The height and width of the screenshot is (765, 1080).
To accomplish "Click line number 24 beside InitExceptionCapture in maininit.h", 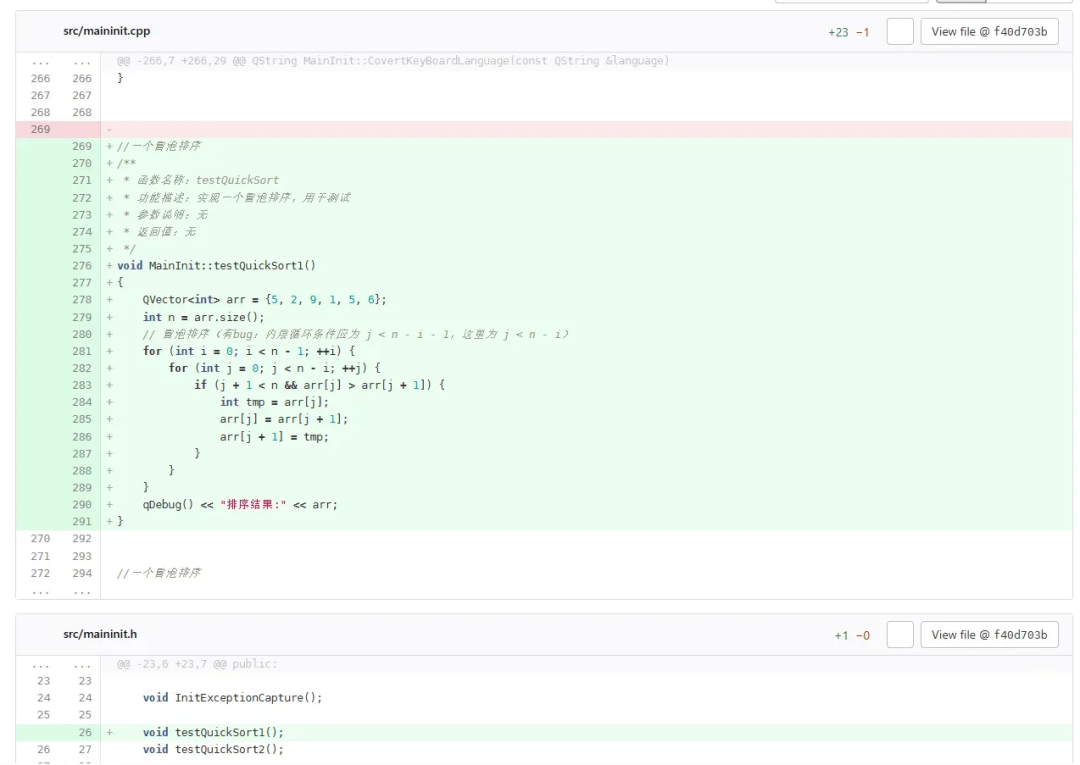I will click(x=85, y=698).
